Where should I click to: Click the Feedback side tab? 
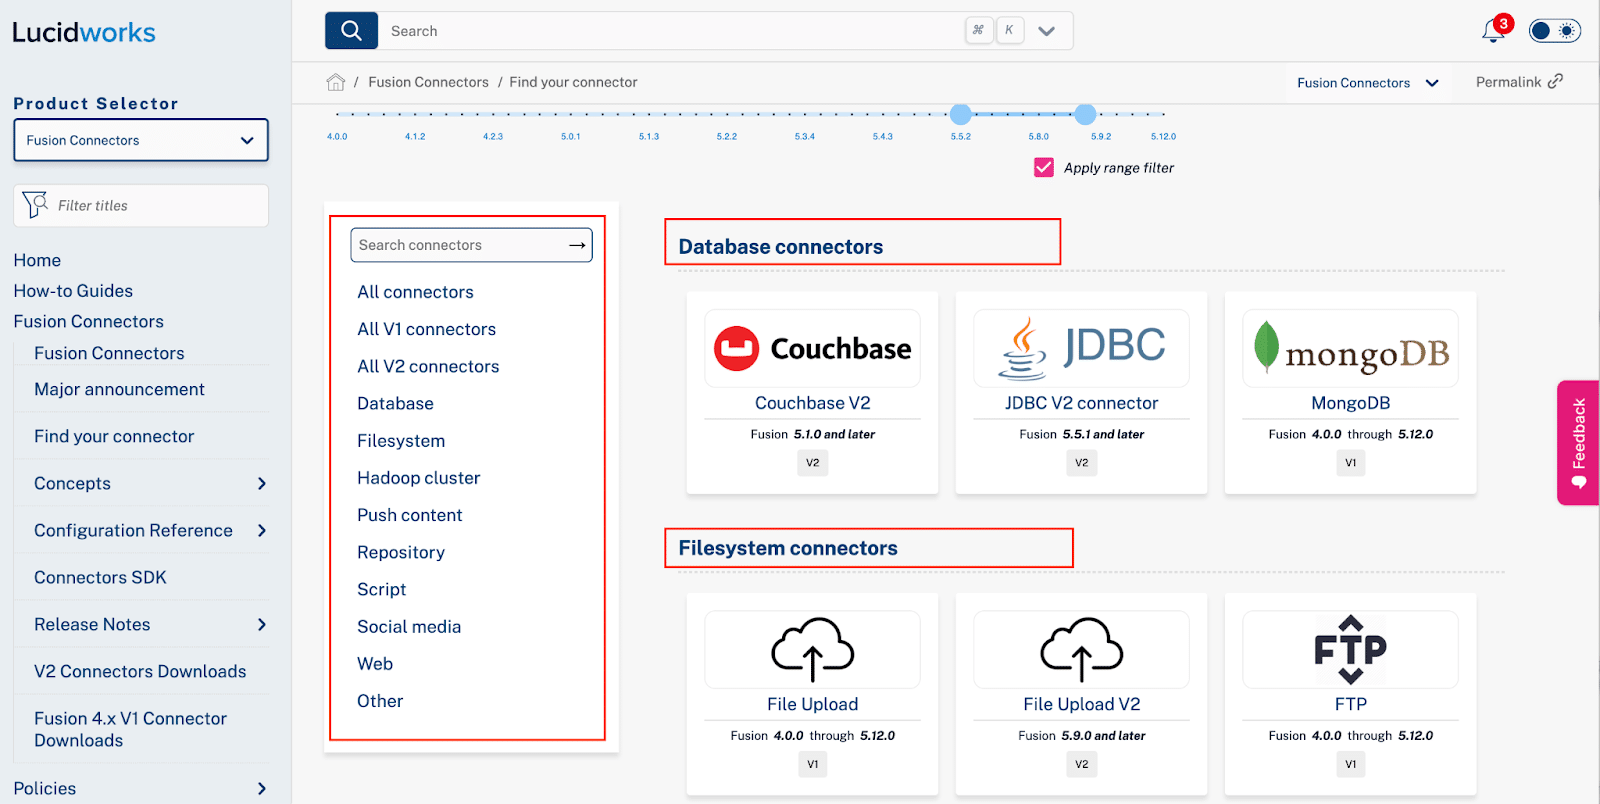pyautogui.click(x=1578, y=442)
